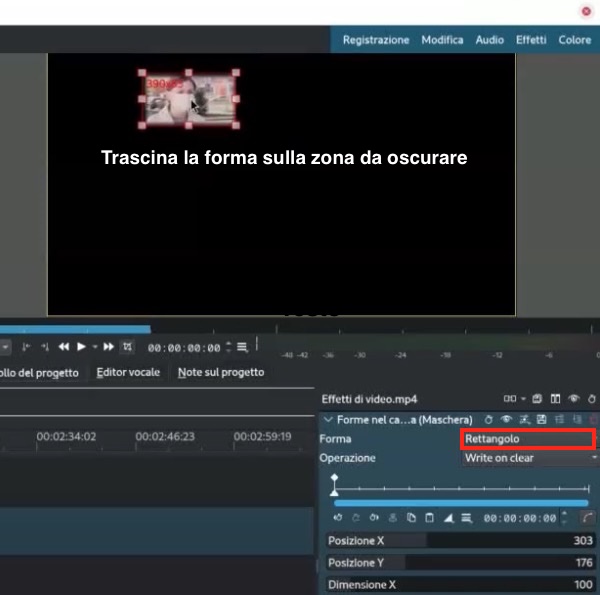The height and width of the screenshot is (595, 600).
Task: Open presets icon on Forme nel canale alfa effect
Action: (x=525, y=420)
